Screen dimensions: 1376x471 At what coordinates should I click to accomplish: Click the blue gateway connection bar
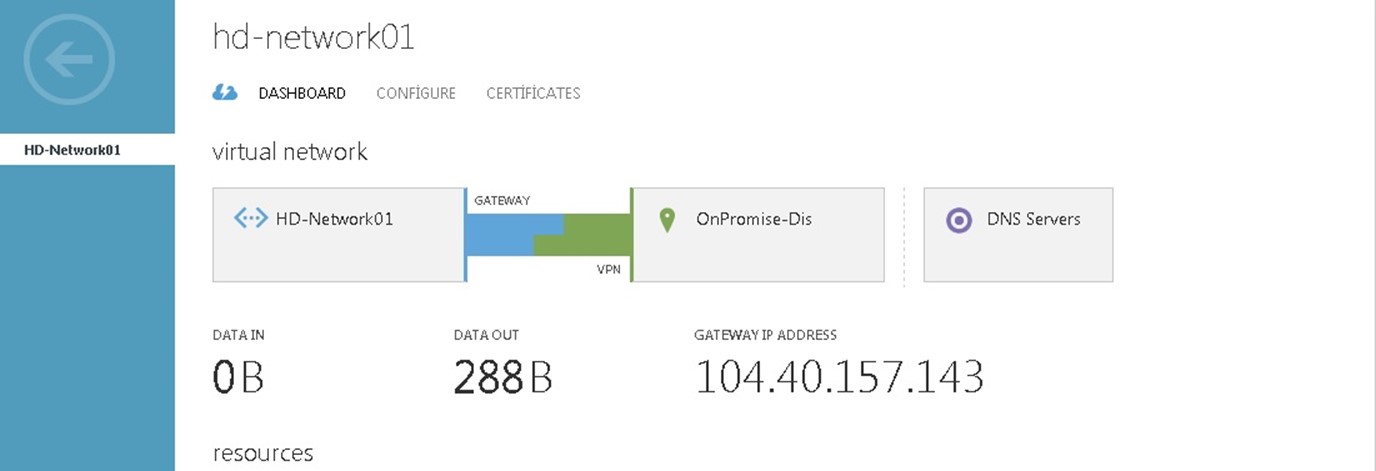(500, 233)
